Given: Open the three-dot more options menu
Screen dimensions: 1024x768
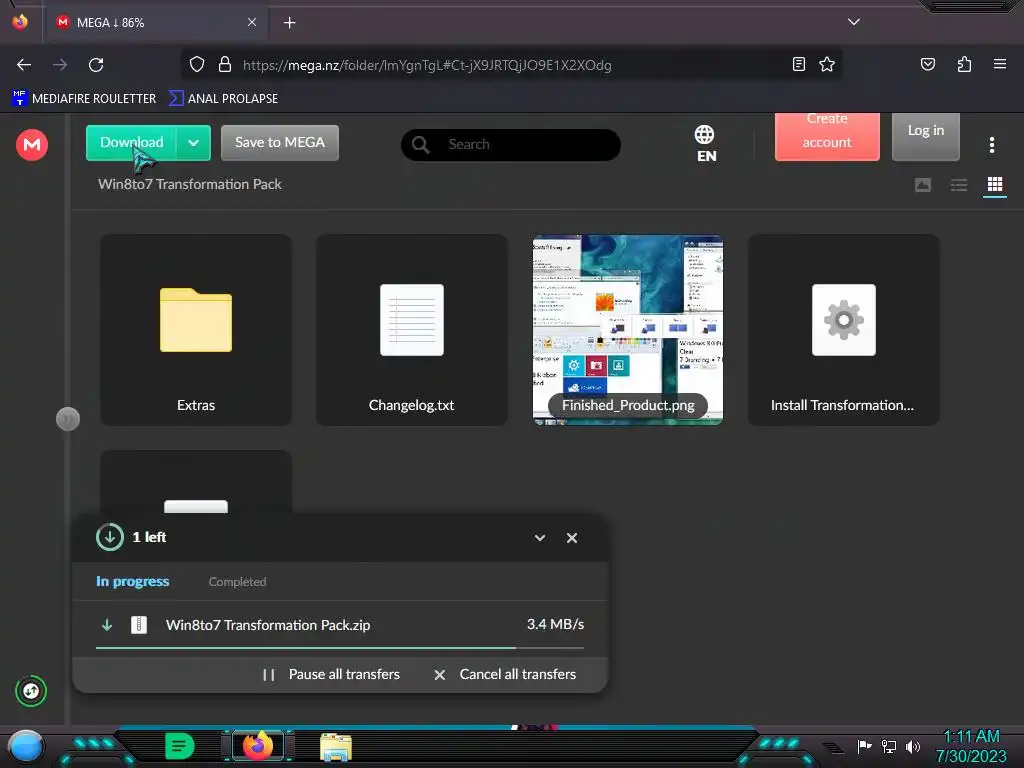Looking at the screenshot, I should coord(991,145).
